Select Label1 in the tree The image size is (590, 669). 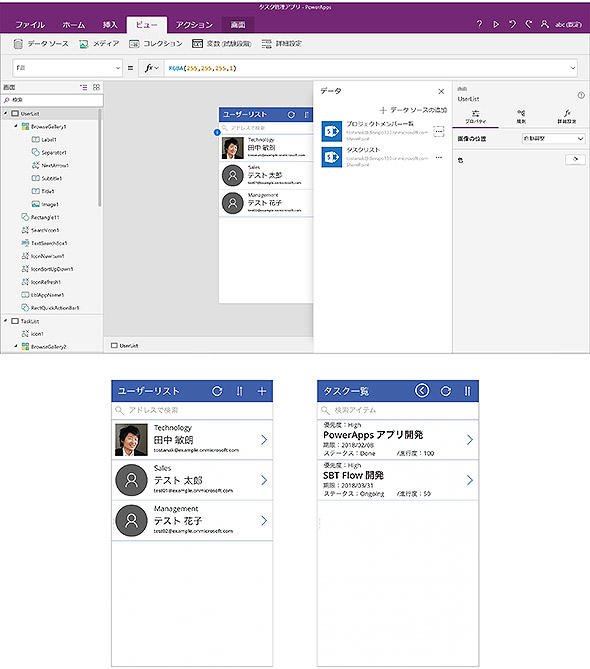click(44, 140)
